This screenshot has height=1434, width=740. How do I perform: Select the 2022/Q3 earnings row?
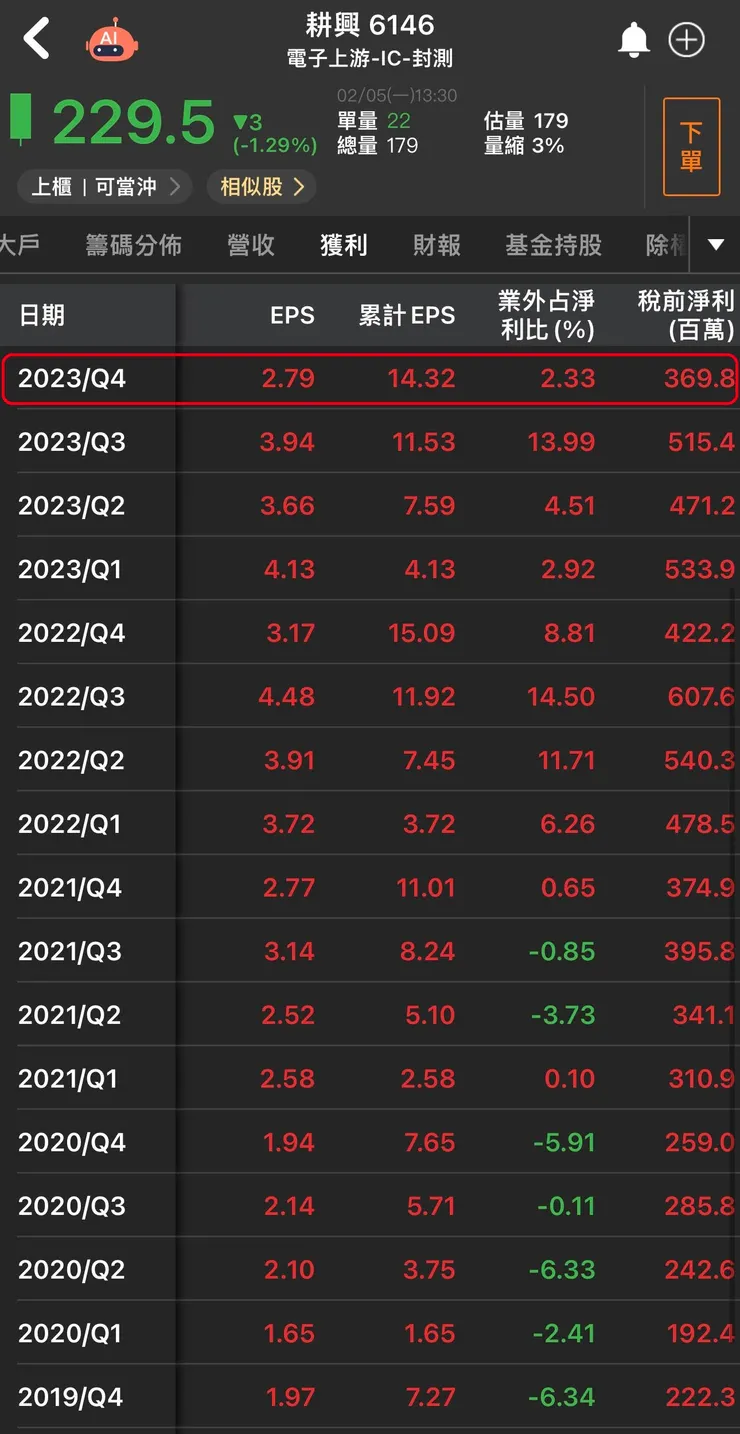click(x=370, y=697)
